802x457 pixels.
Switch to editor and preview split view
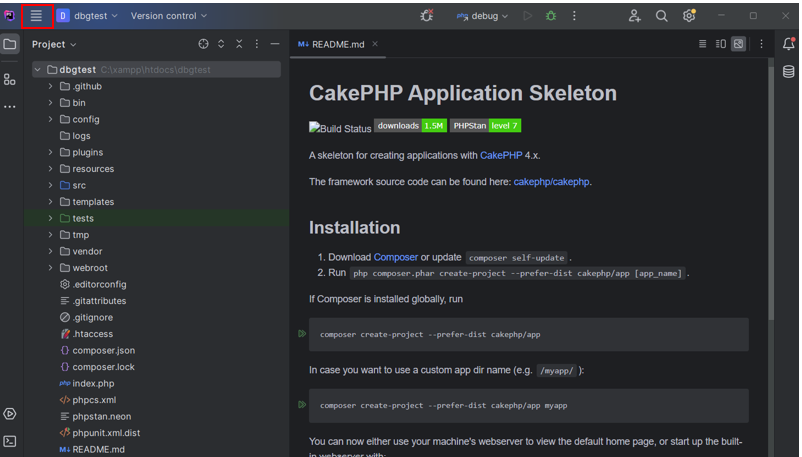coord(721,44)
